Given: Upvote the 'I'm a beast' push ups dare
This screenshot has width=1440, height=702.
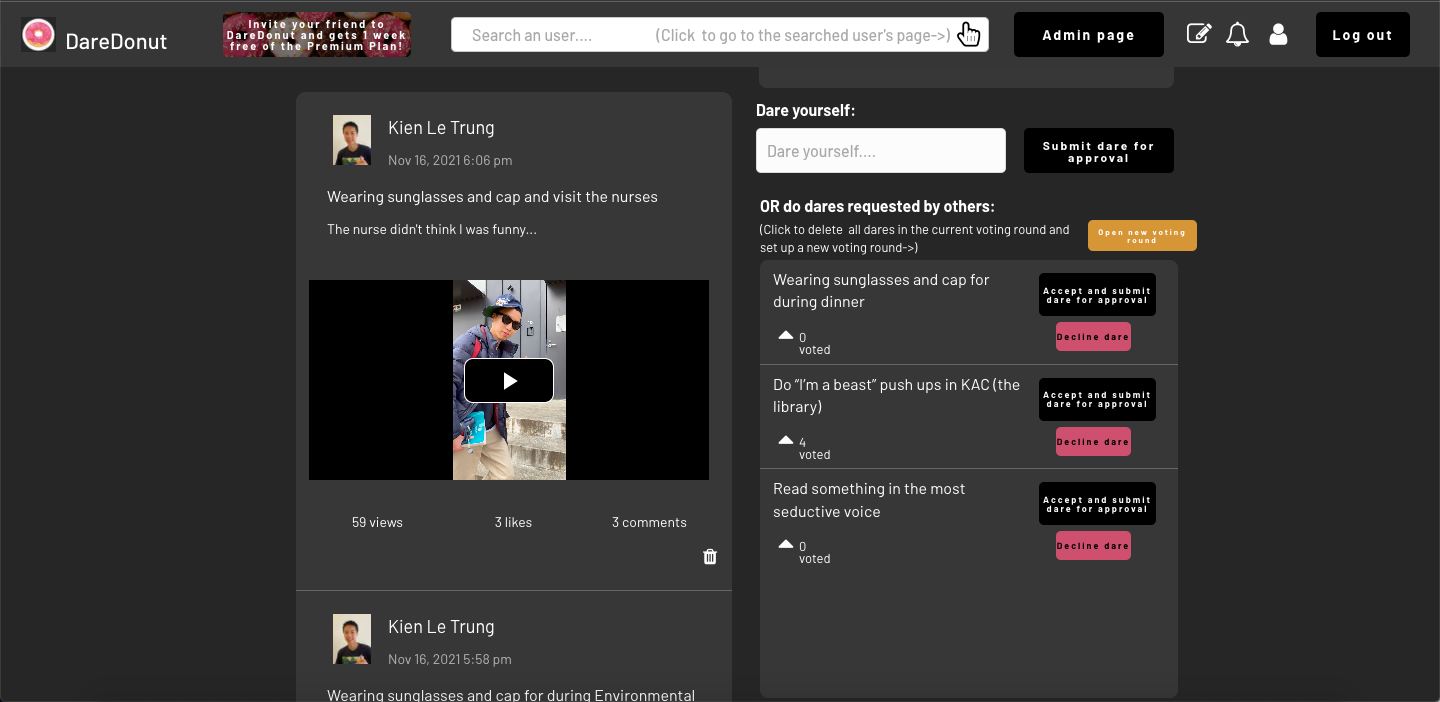Looking at the screenshot, I should [786, 440].
